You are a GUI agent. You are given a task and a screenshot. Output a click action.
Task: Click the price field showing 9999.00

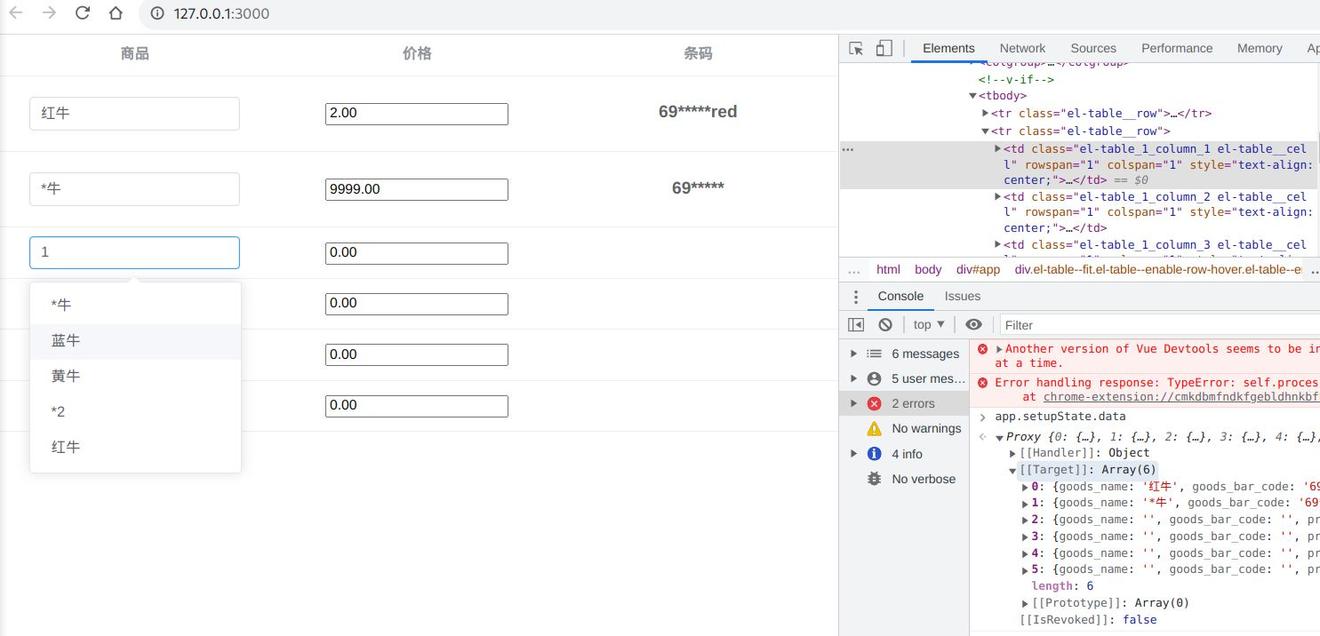point(416,188)
